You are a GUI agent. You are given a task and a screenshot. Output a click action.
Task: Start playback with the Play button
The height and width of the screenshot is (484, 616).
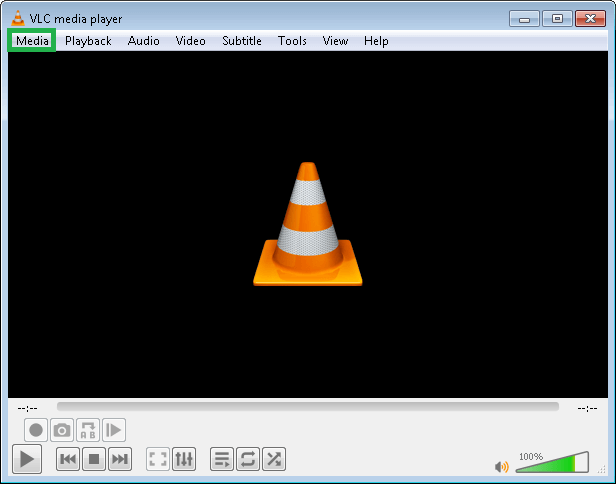(x=27, y=459)
